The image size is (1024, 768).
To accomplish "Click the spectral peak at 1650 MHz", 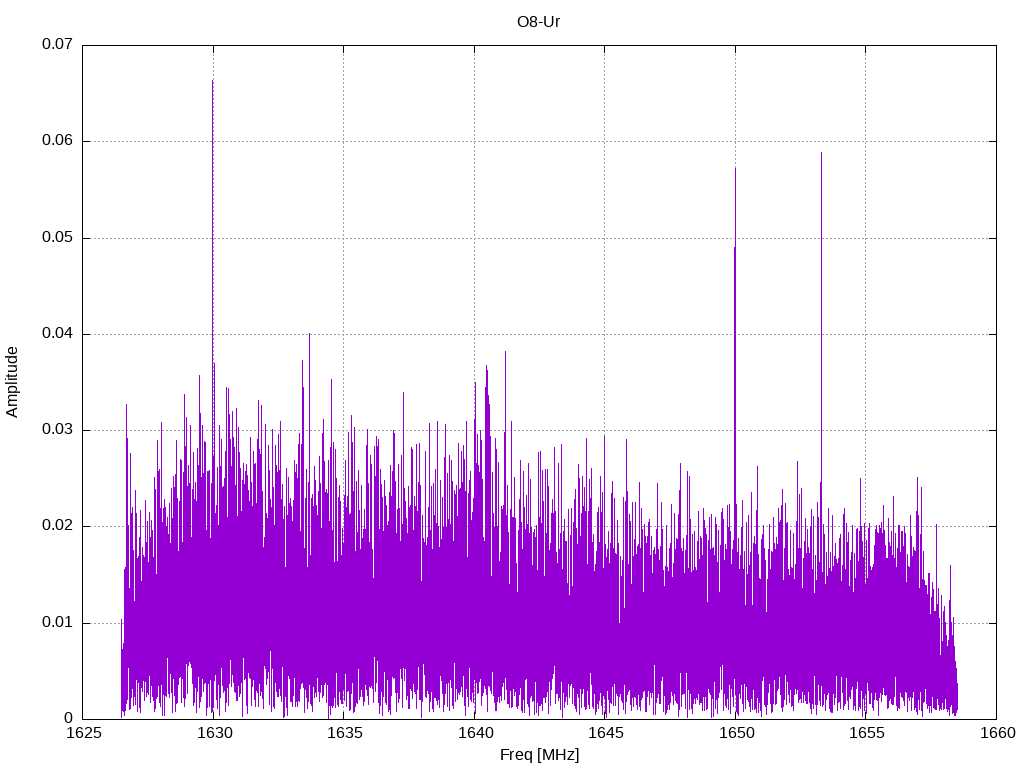I will tap(735, 170).
